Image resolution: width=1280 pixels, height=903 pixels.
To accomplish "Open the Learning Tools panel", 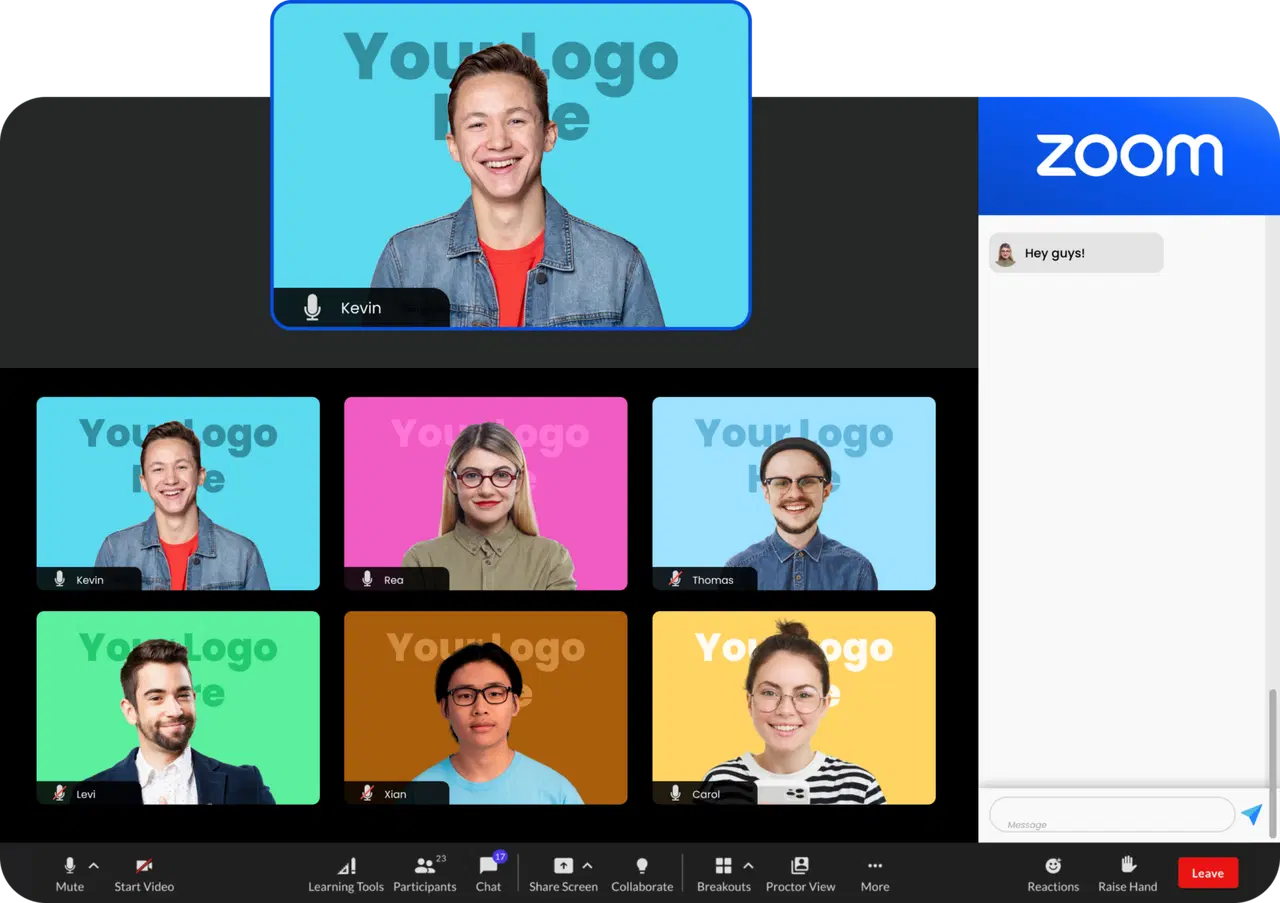I will point(346,874).
